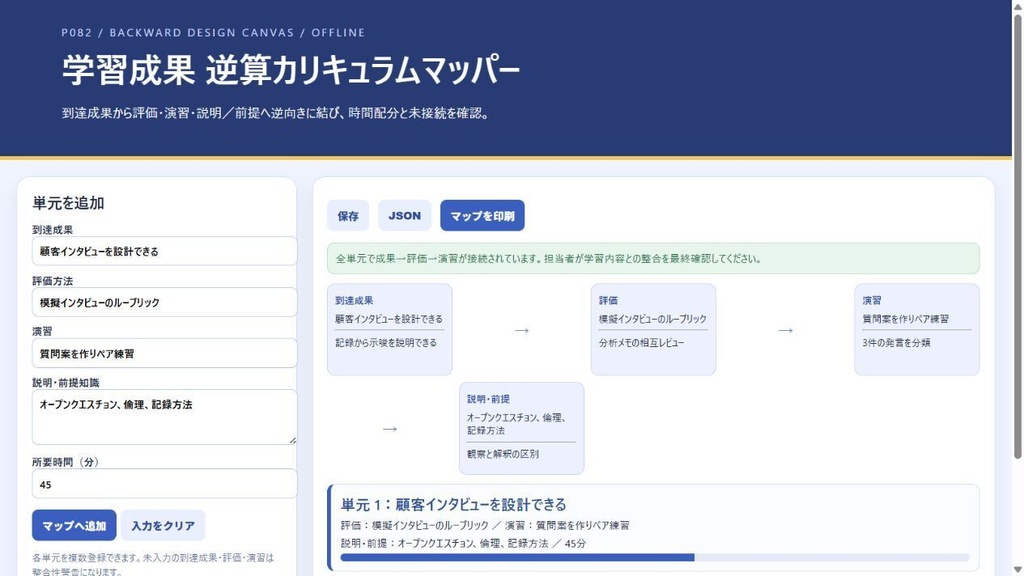Click the scrollbar down arrow
This screenshot has height=576, width=1024.
pos(1017,570)
